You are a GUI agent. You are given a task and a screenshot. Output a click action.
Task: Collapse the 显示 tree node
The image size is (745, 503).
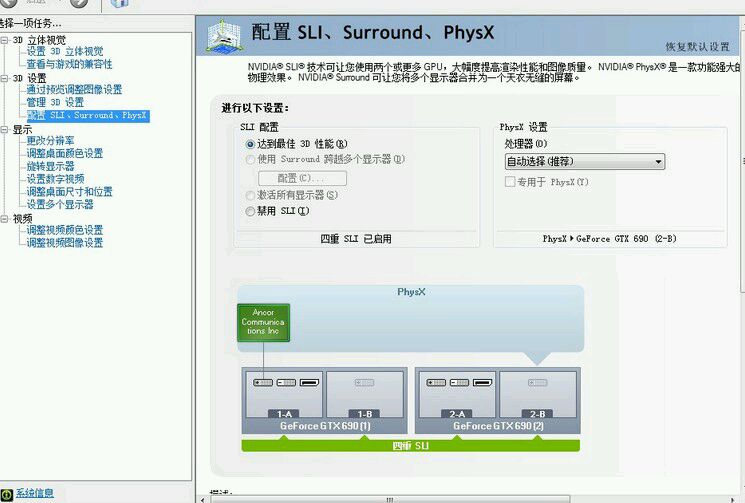[4, 129]
